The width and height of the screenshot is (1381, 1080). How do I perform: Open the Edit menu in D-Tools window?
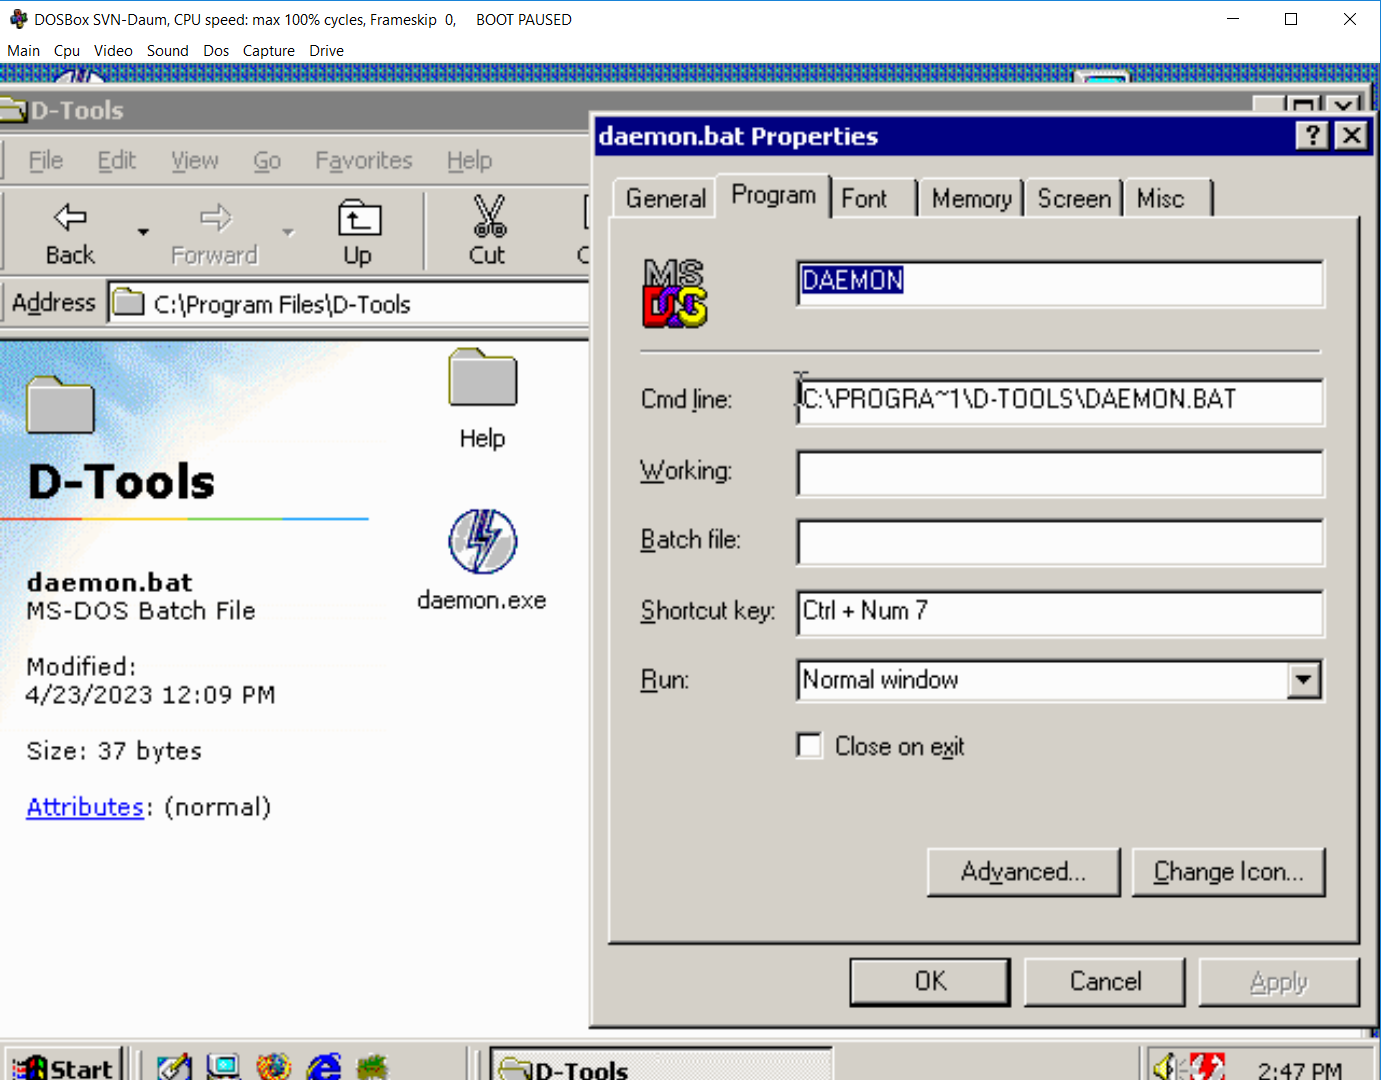(117, 160)
